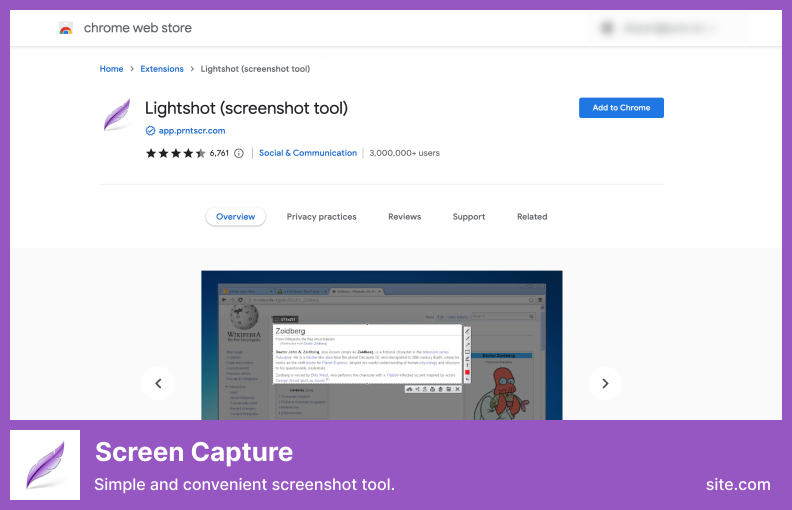Click the rating info circle icon
792x510 pixels.
[x=239, y=153]
